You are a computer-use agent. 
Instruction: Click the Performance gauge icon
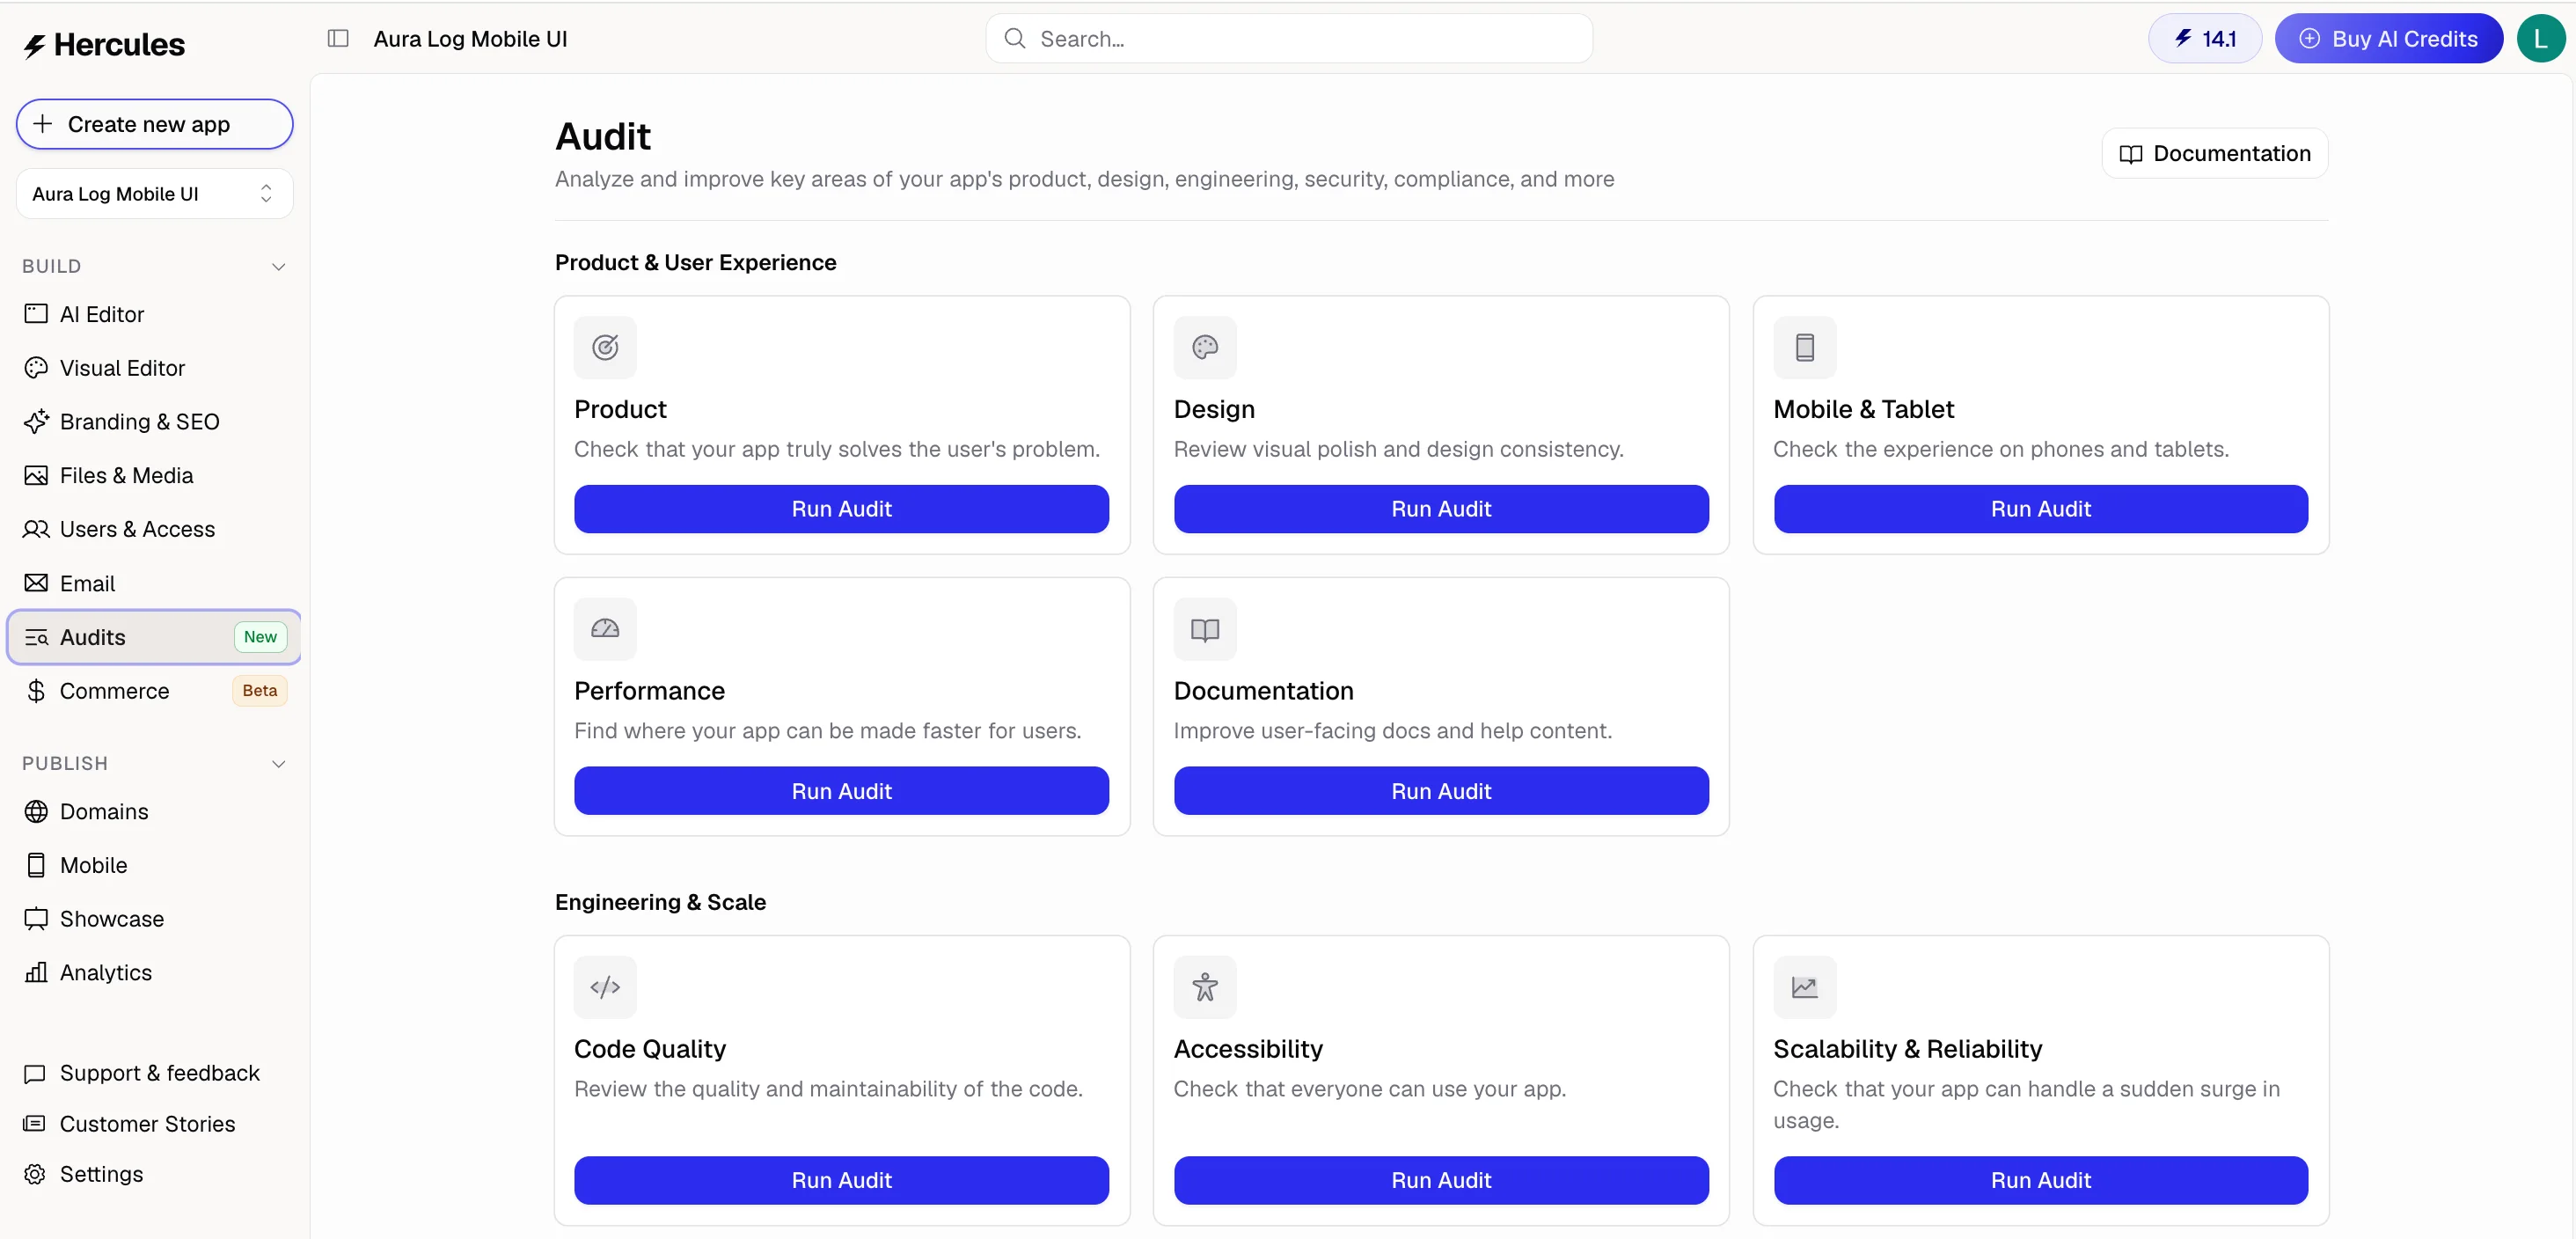pyautogui.click(x=605, y=629)
